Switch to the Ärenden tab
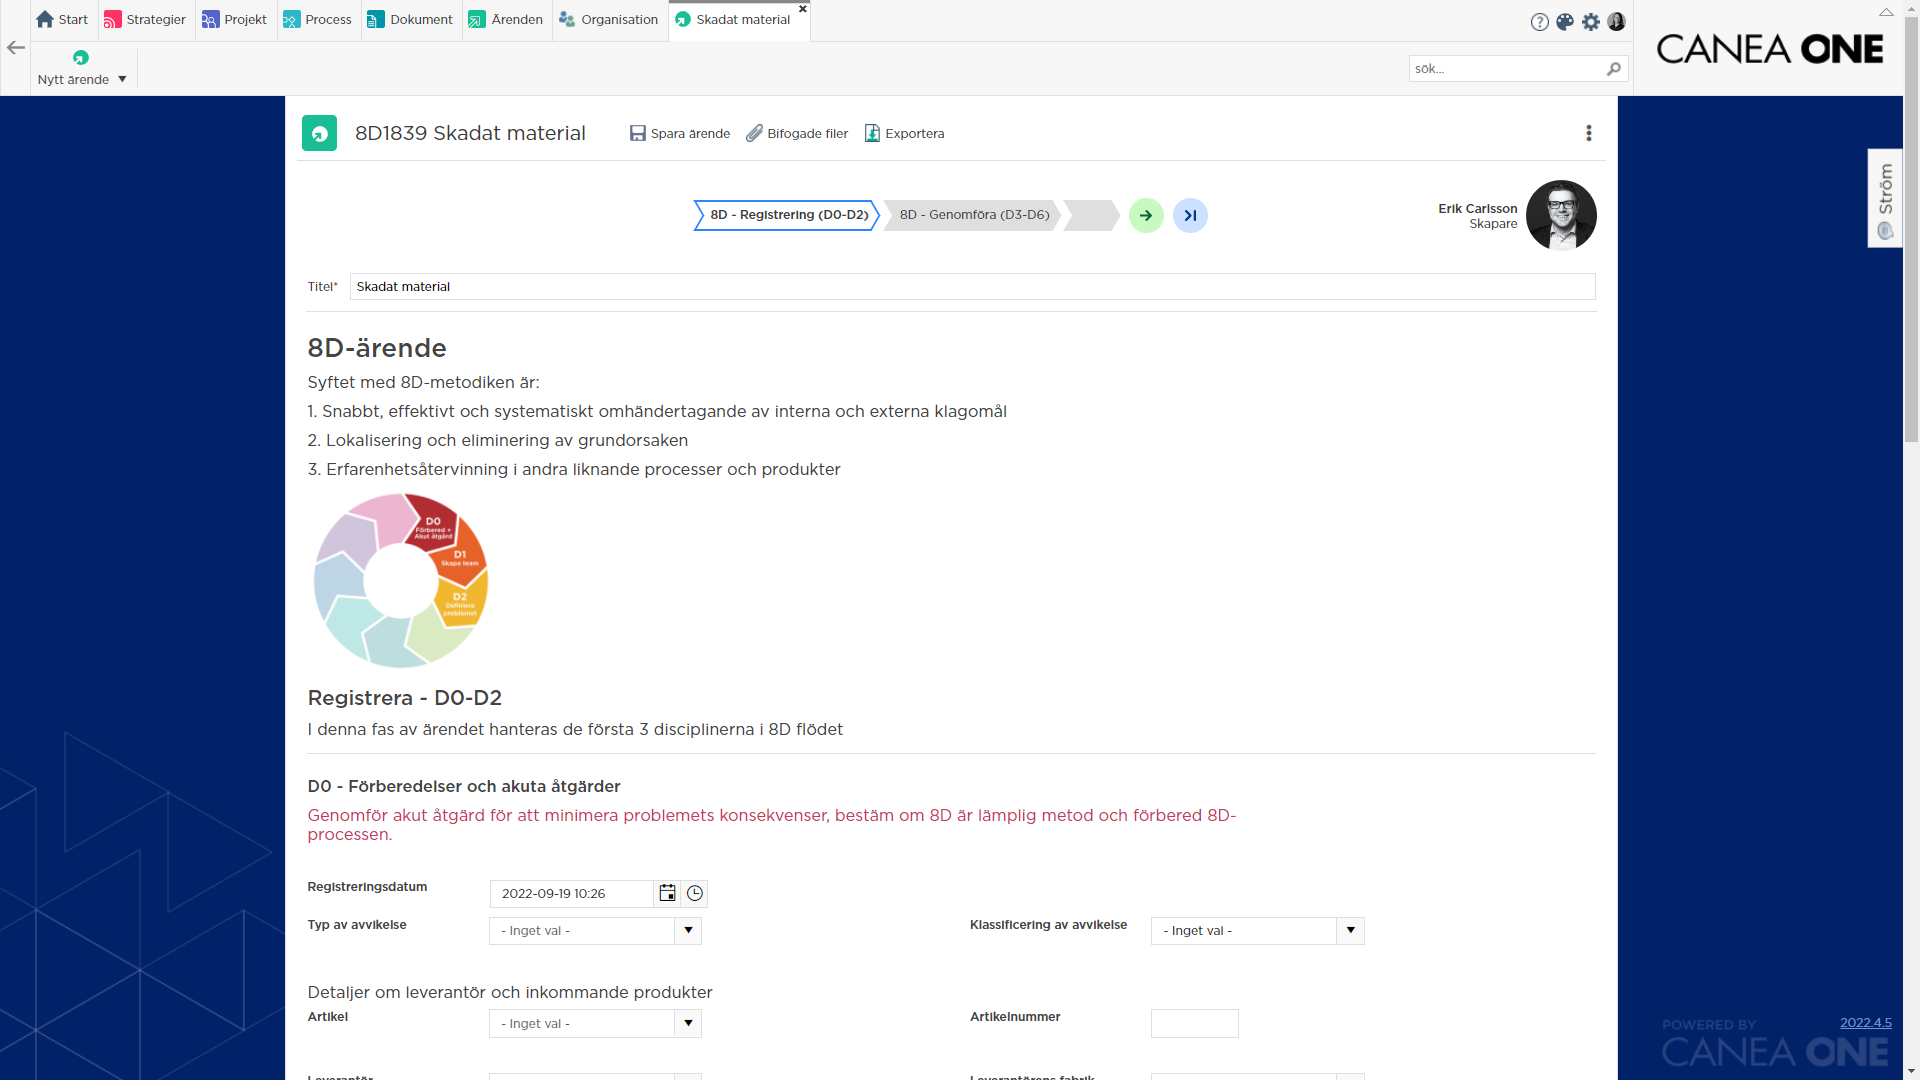Image resolution: width=1920 pixels, height=1080 pixels. click(x=506, y=19)
